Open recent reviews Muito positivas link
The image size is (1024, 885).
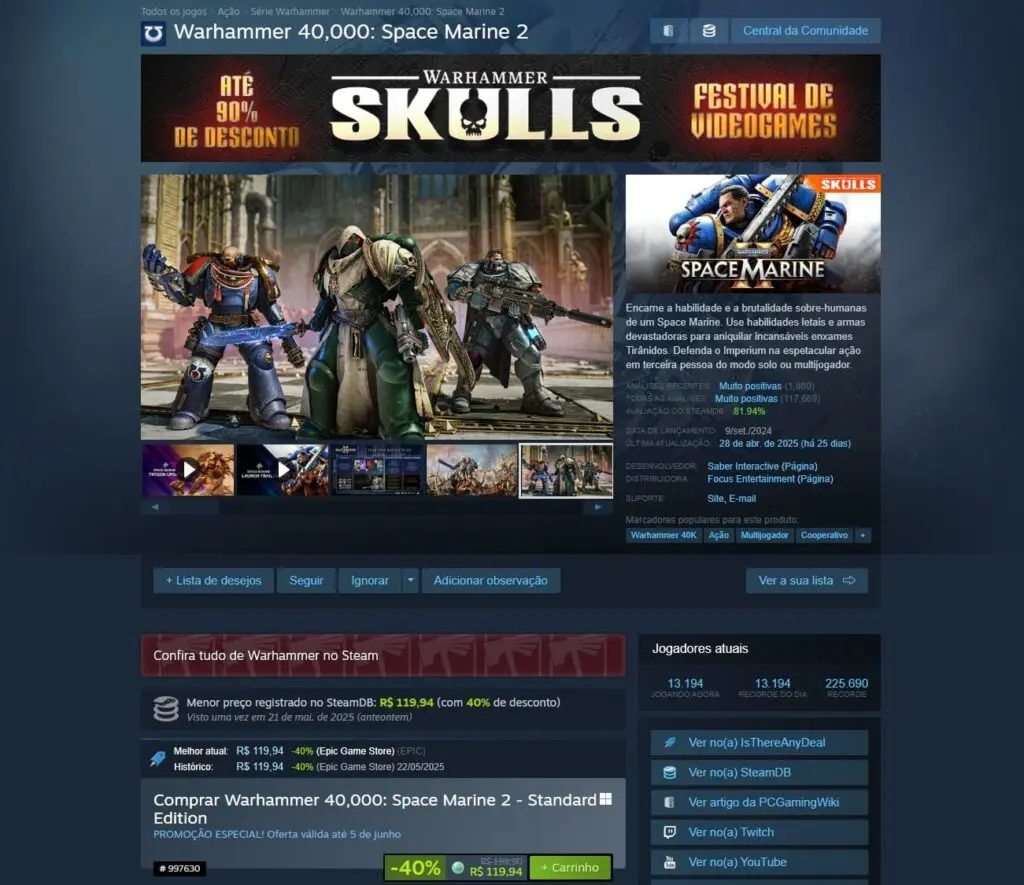750,386
